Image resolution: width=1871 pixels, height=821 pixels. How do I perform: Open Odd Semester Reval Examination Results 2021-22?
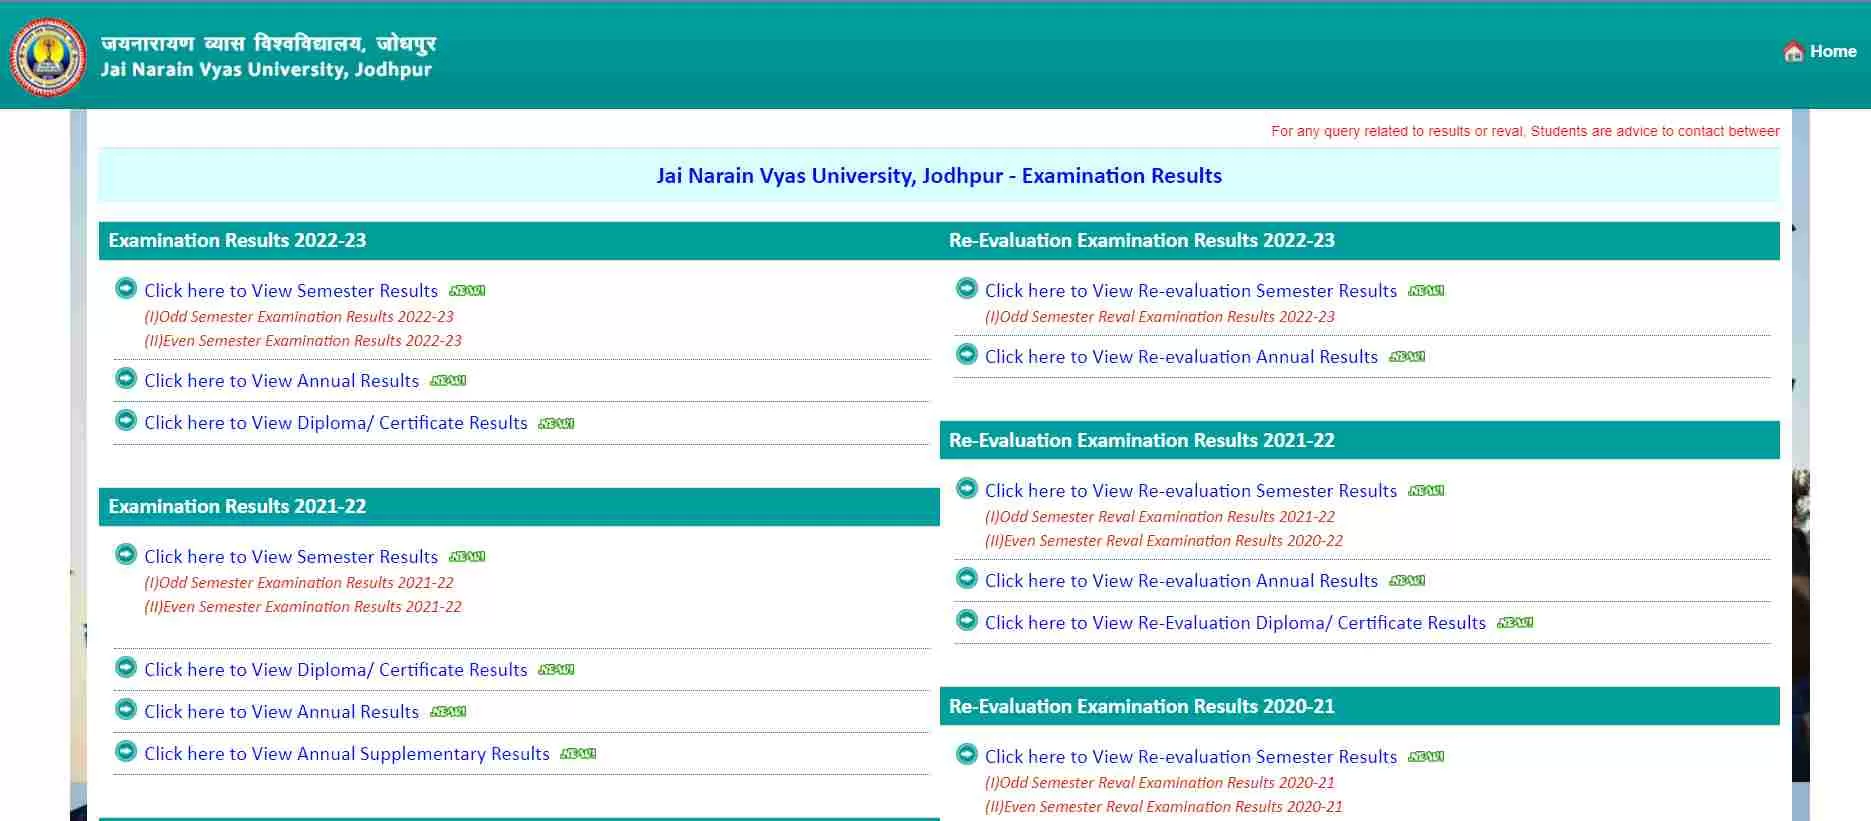1160,517
